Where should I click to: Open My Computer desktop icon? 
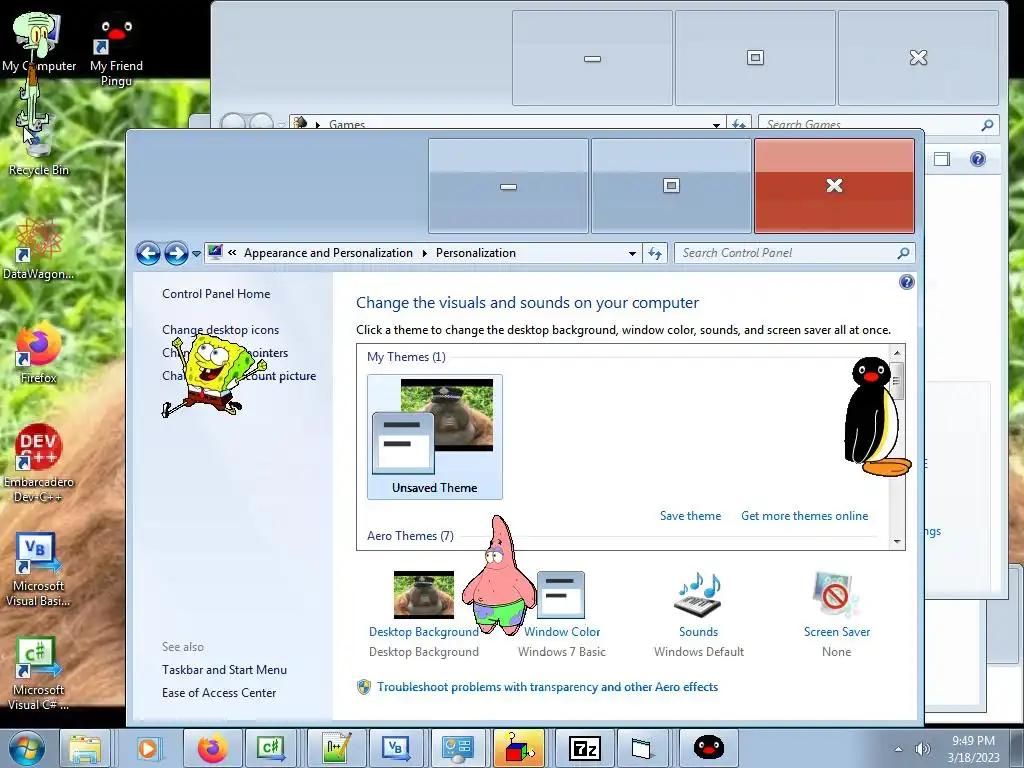click(x=39, y=42)
